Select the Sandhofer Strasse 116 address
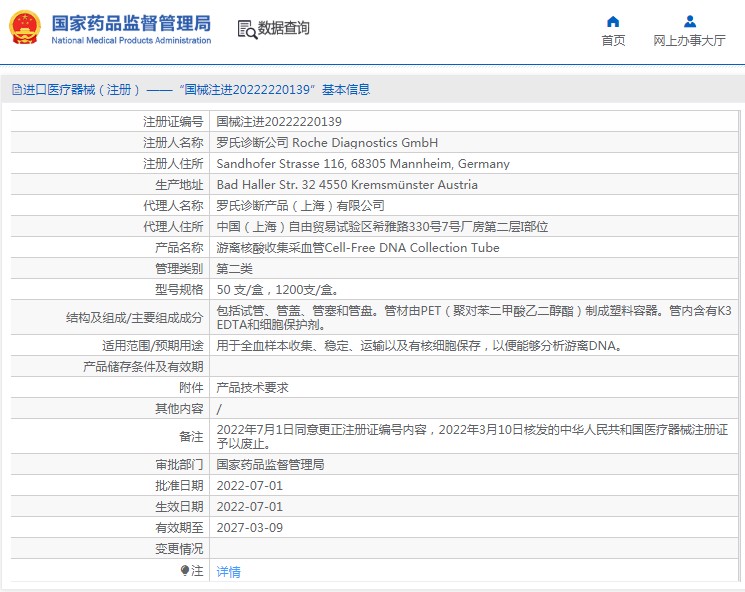Screen dimensions: 745x592 363,163
